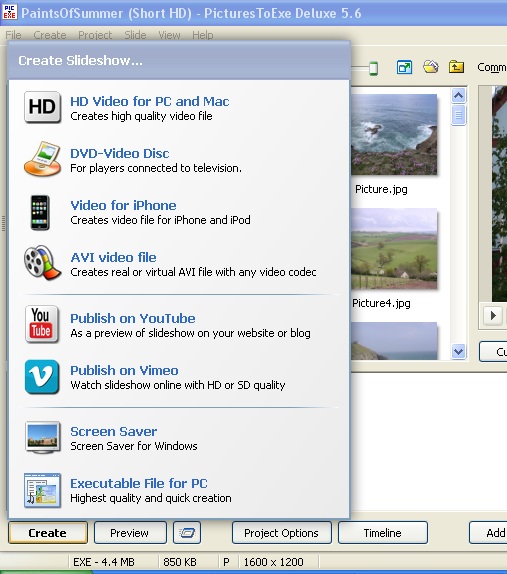Open the View menu
Screen dimensions: 507x574
[x=169, y=35]
